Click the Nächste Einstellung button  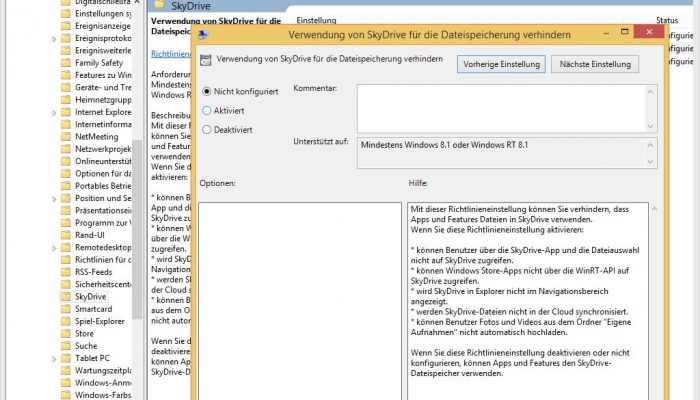click(x=595, y=64)
